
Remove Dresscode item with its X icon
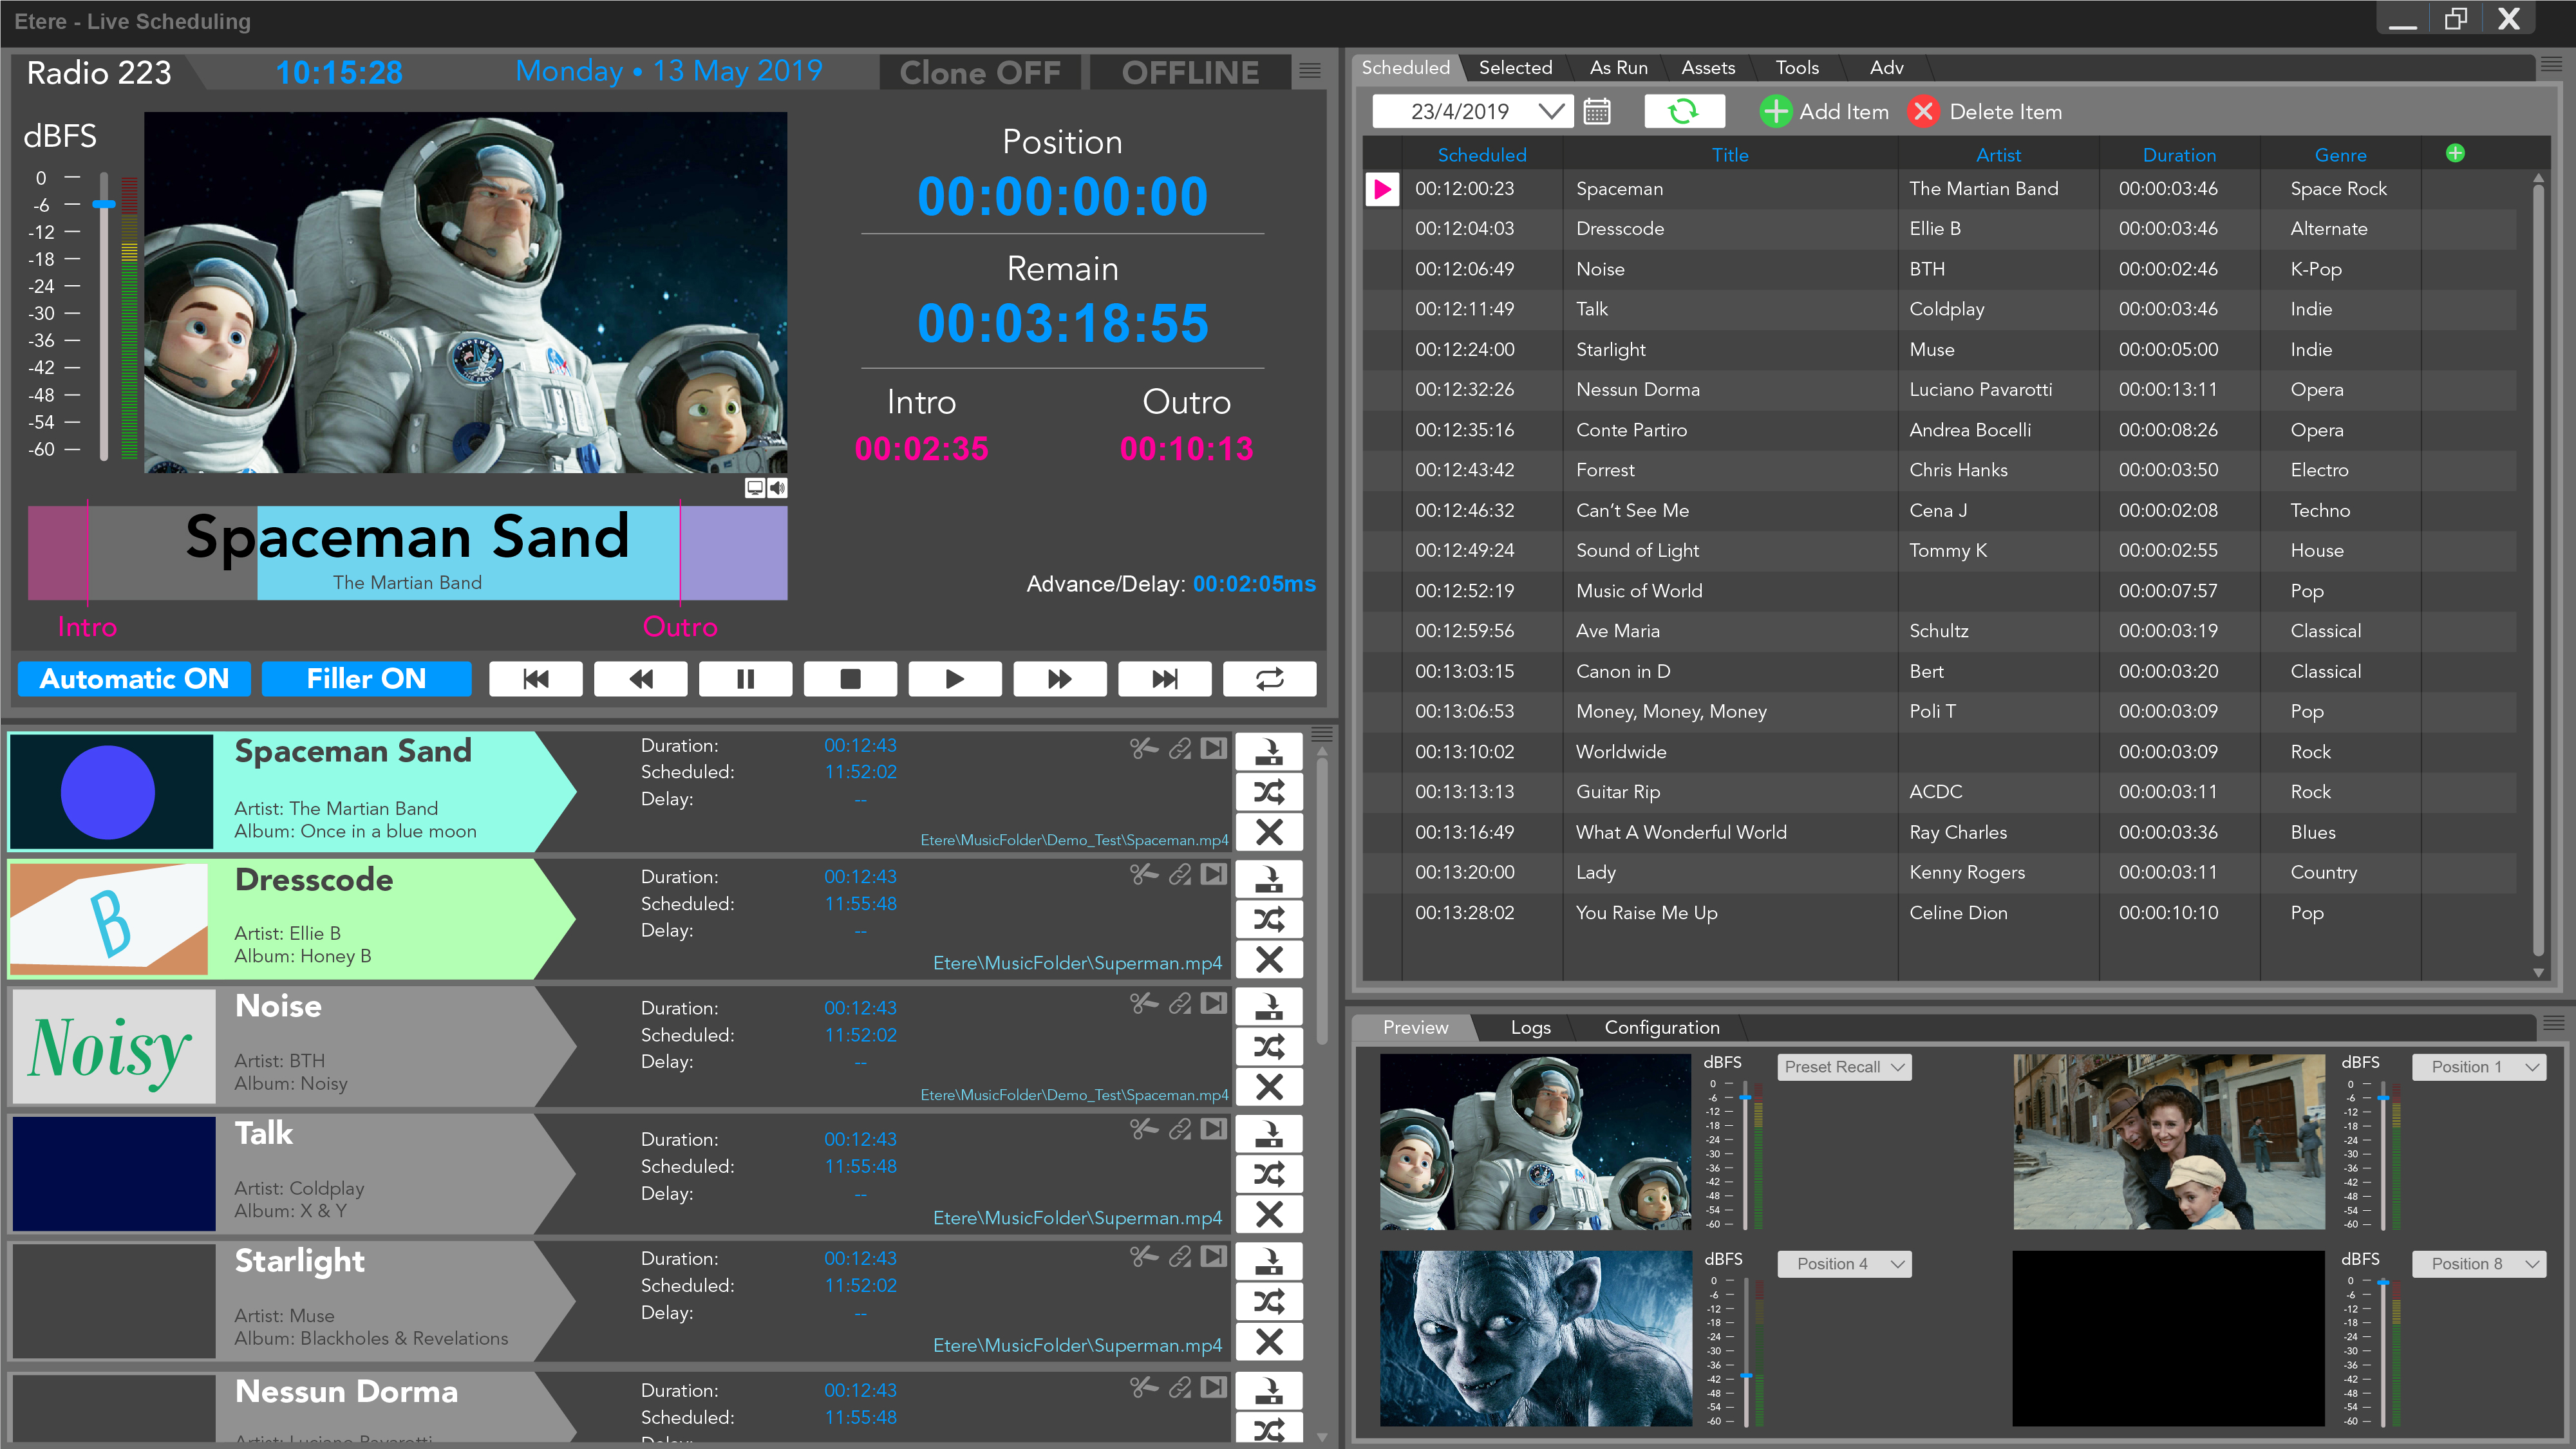1268,959
